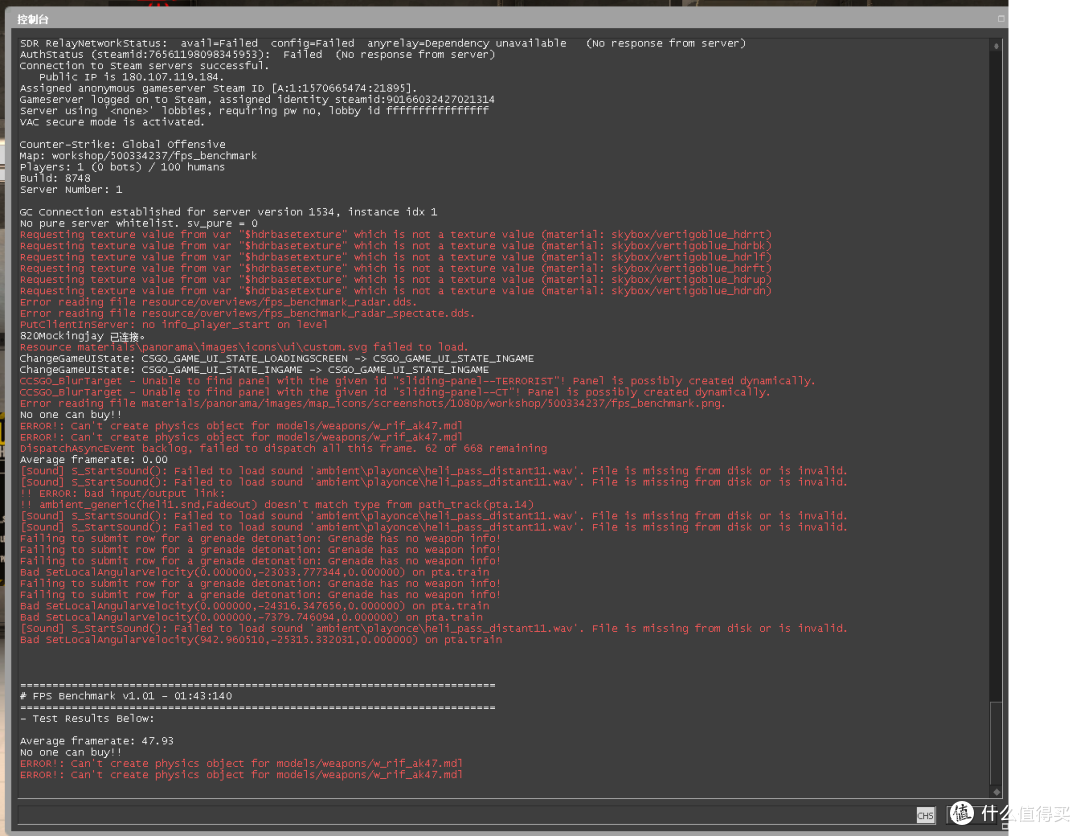This screenshot has width=1080, height=836.
Task: Close the 控制台 console window
Action: click(x=1001, y=19)
